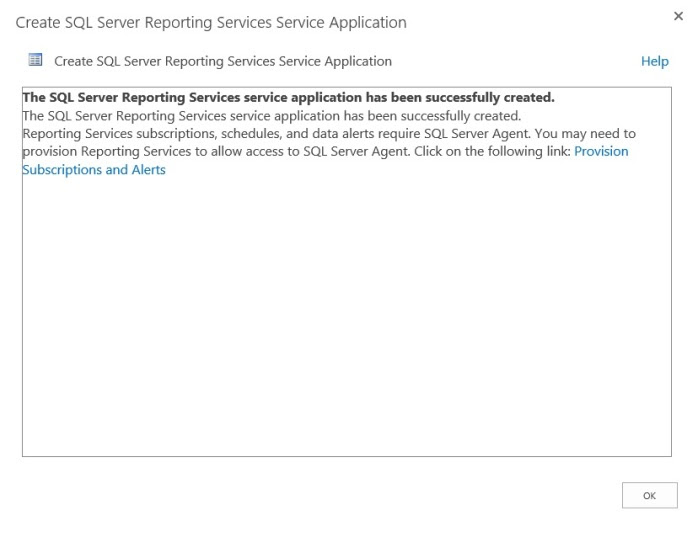Close the dialog with the X button

pyautogui.click(x=678, y=16)
